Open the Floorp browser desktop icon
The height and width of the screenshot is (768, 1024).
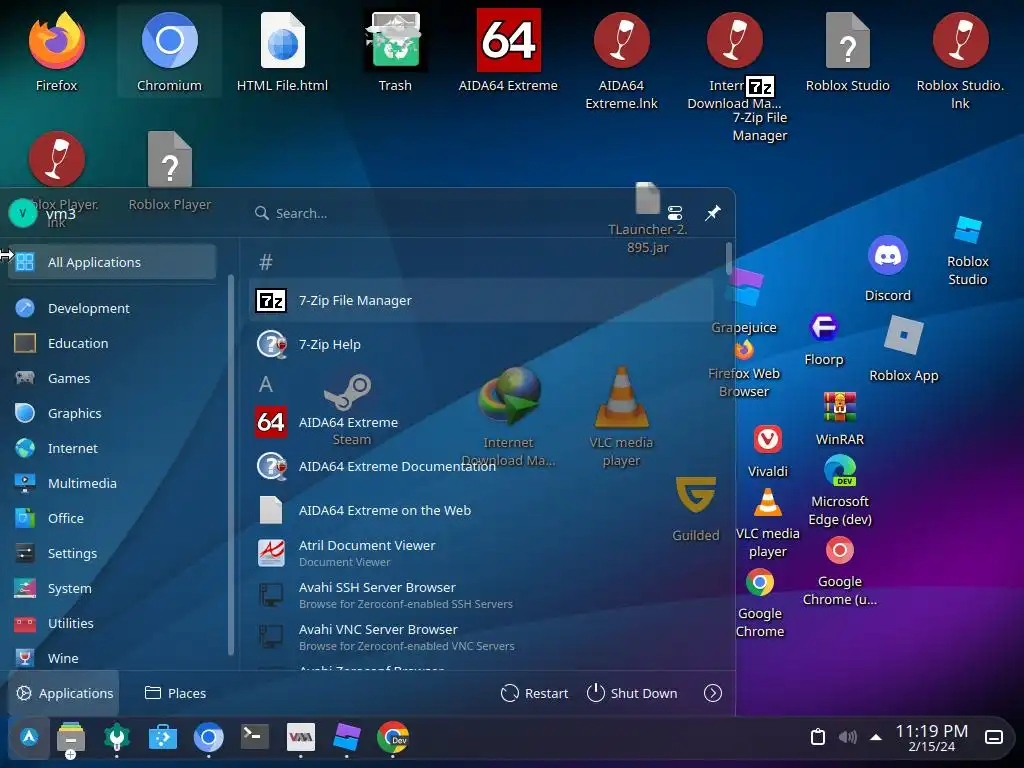pyautogui.click(x=824, y=340)
